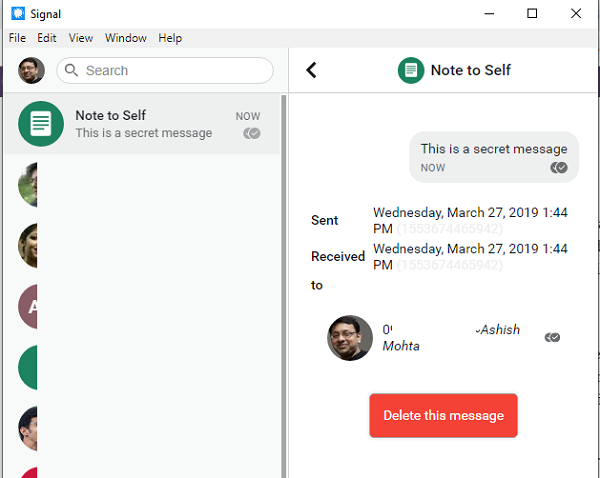Open the File menu
The width and height of the screenshot is (600, 478).
click(17, 38)
